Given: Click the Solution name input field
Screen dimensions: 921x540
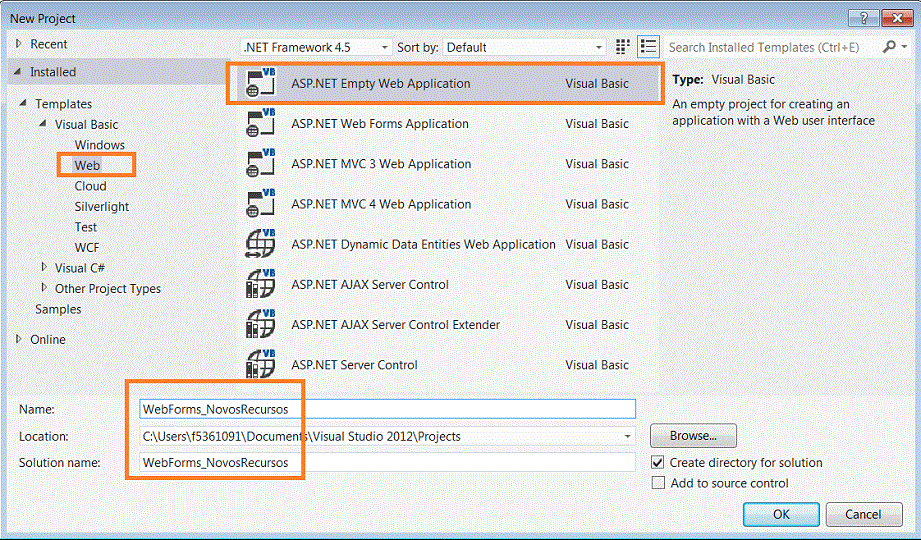Looking at the screenshot, I should click(x=388, y=462).
